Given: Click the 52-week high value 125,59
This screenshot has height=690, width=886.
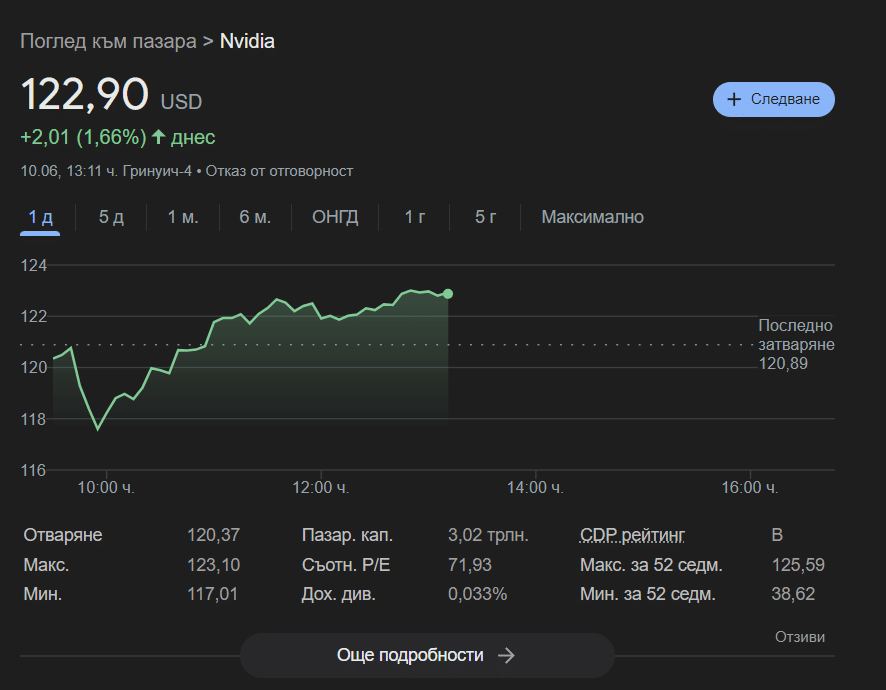Looking at the screenshot, I should pyautogui.click(x=798, y=565).
